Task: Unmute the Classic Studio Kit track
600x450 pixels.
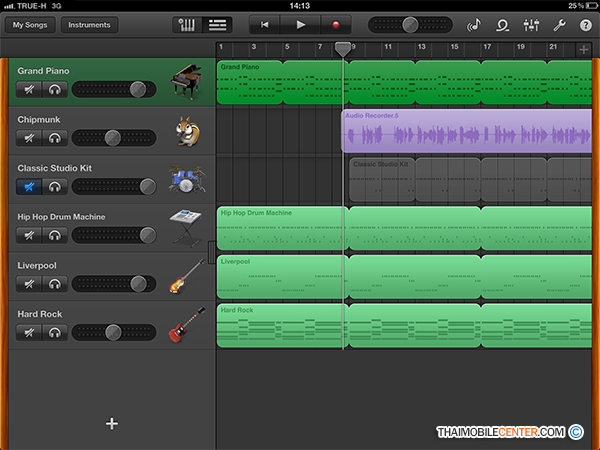Action: (30, 187)
